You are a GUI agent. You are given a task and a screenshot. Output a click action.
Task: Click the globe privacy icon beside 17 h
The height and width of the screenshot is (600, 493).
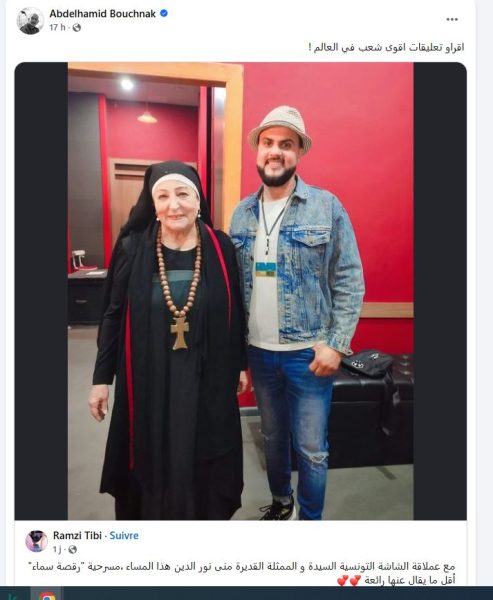(x=77, y=28)
